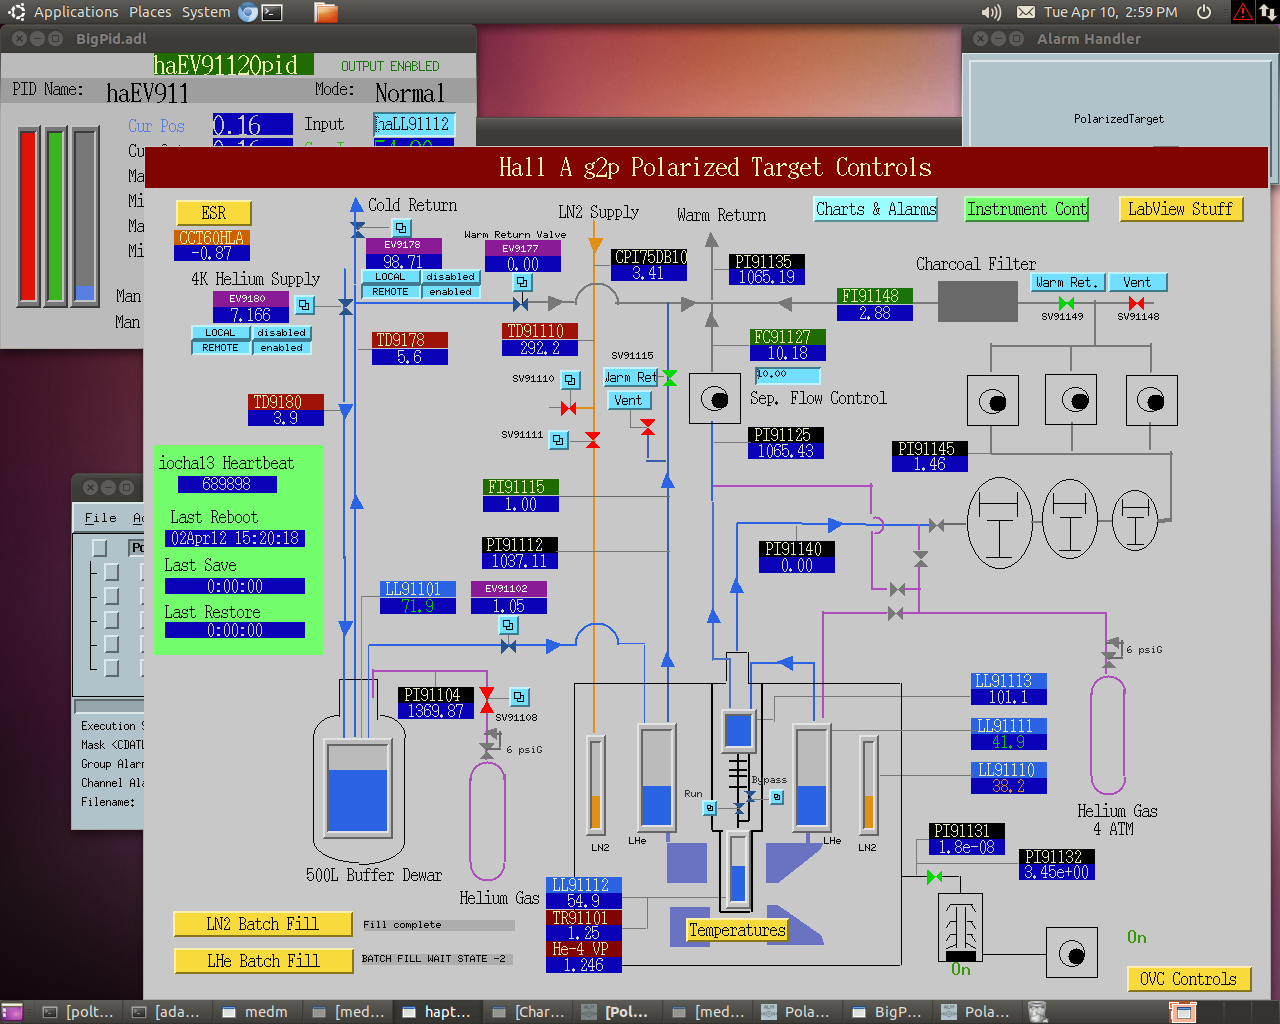Open related display icon below EV9177
This screenshot has width=1280, height=1024.
click(x=523, y=283)
